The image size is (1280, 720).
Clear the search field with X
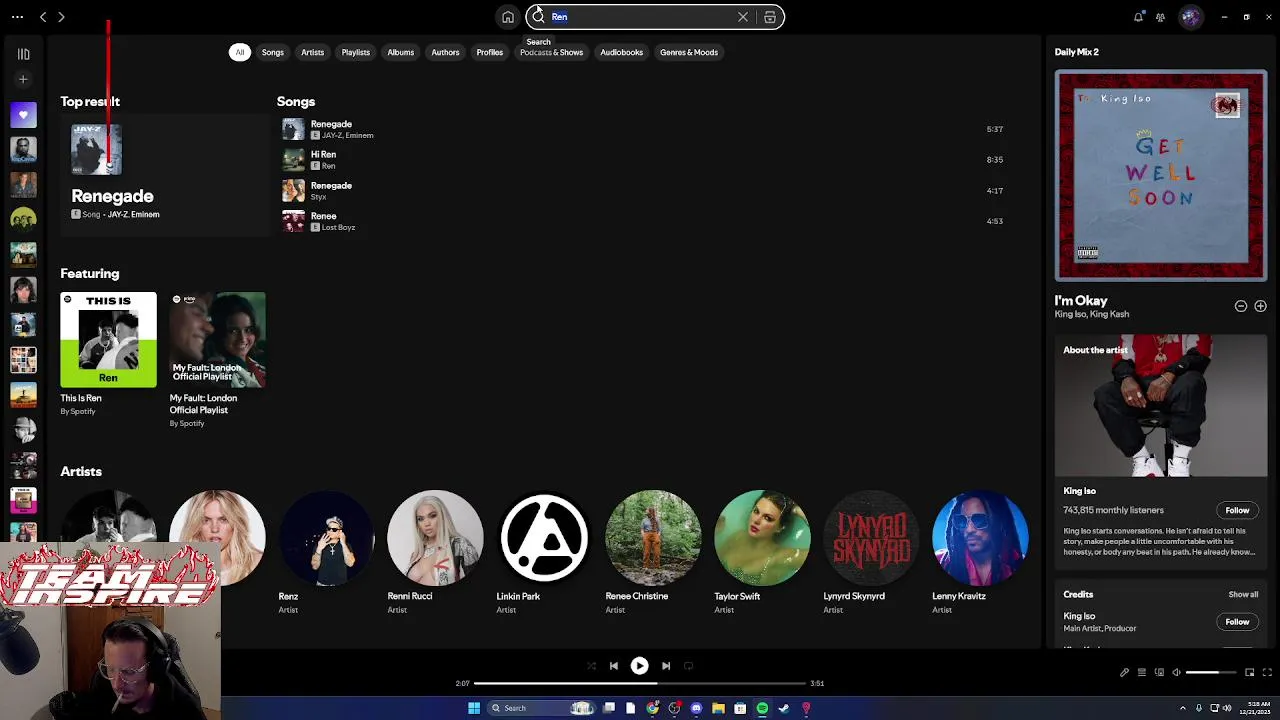coord(743,17)
